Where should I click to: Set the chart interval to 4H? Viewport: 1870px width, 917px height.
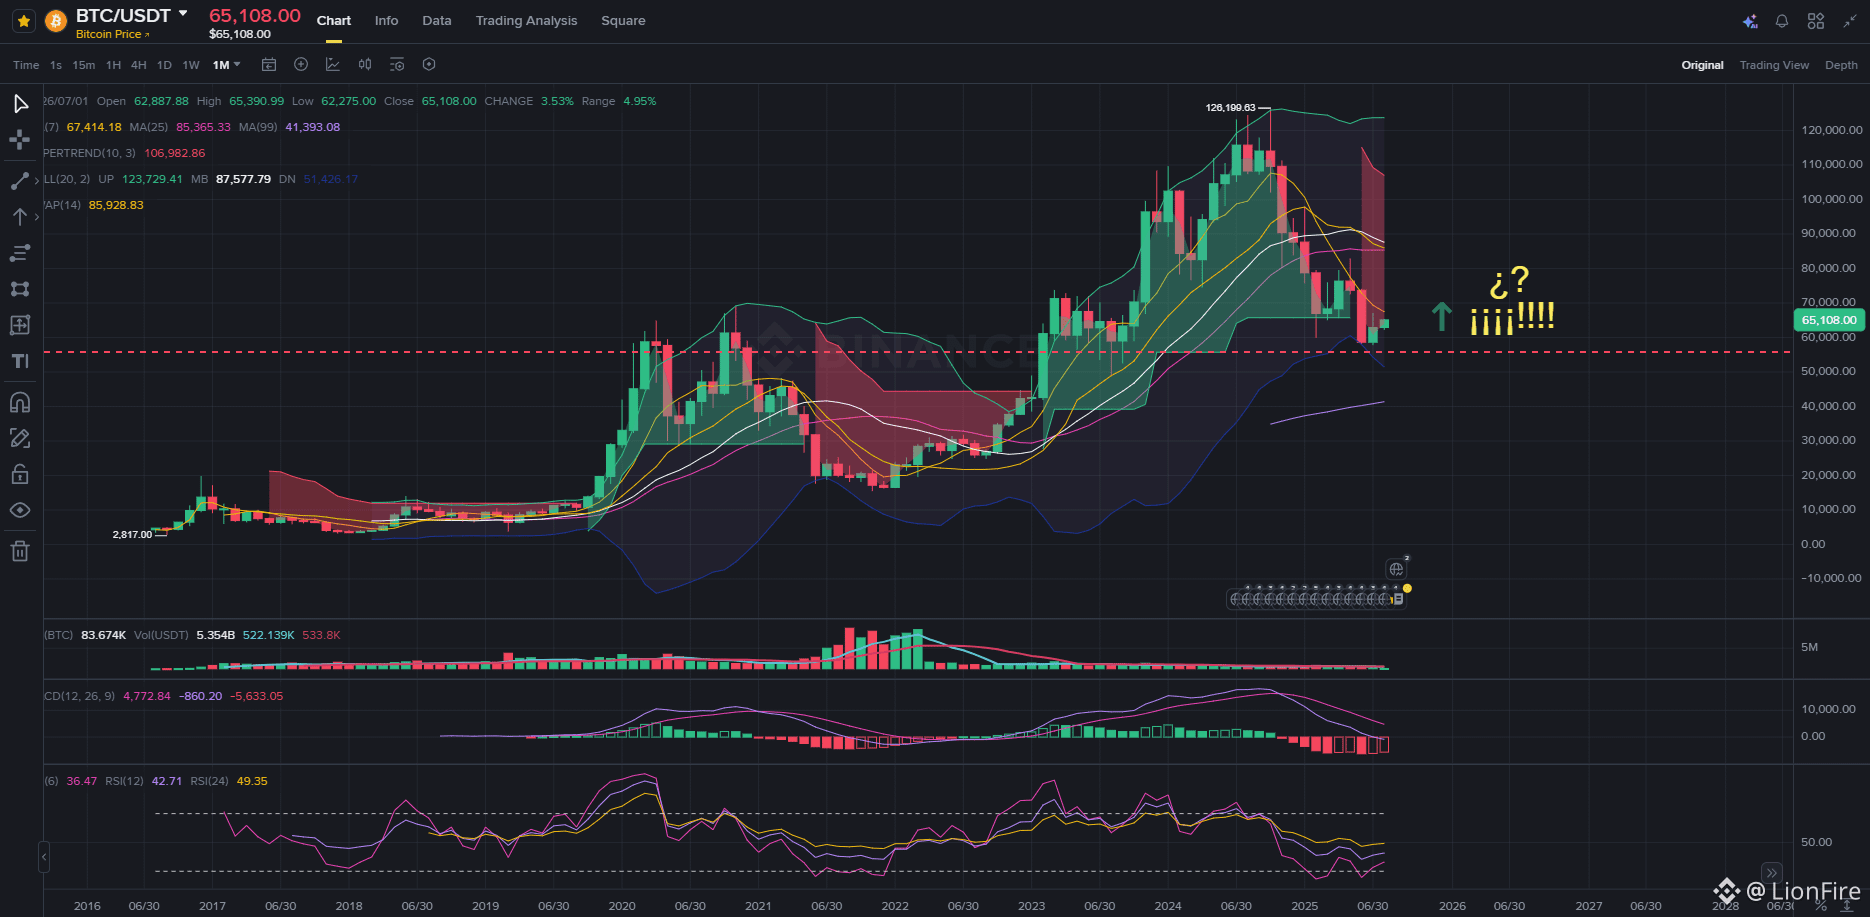tap(139, 65)
